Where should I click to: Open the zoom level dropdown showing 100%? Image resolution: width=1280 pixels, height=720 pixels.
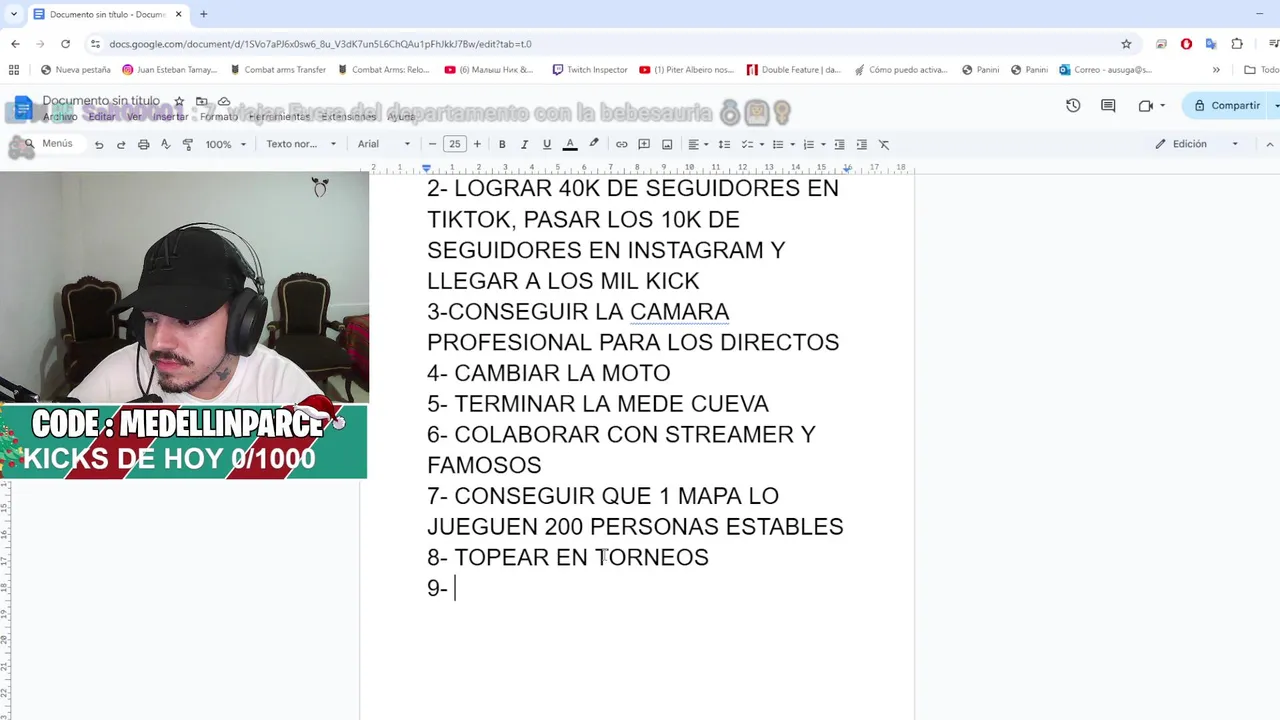coord(225,144)
